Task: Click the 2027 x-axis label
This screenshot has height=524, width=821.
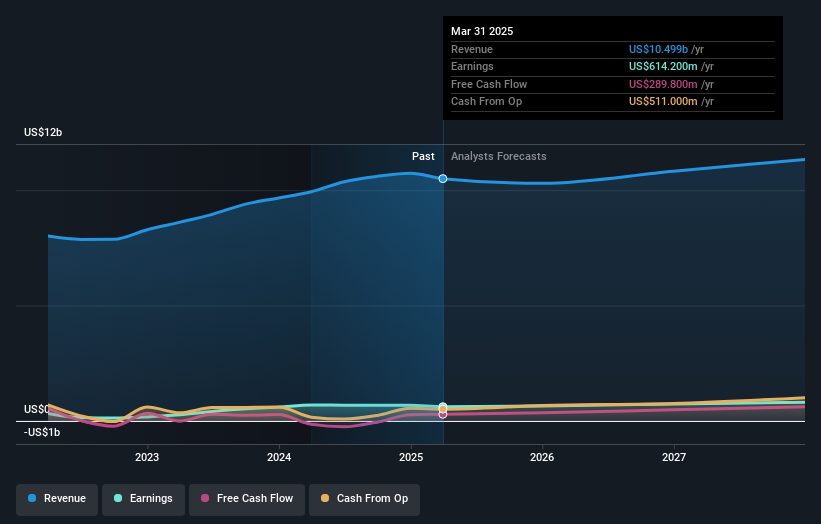Action: tap(674, 457)
